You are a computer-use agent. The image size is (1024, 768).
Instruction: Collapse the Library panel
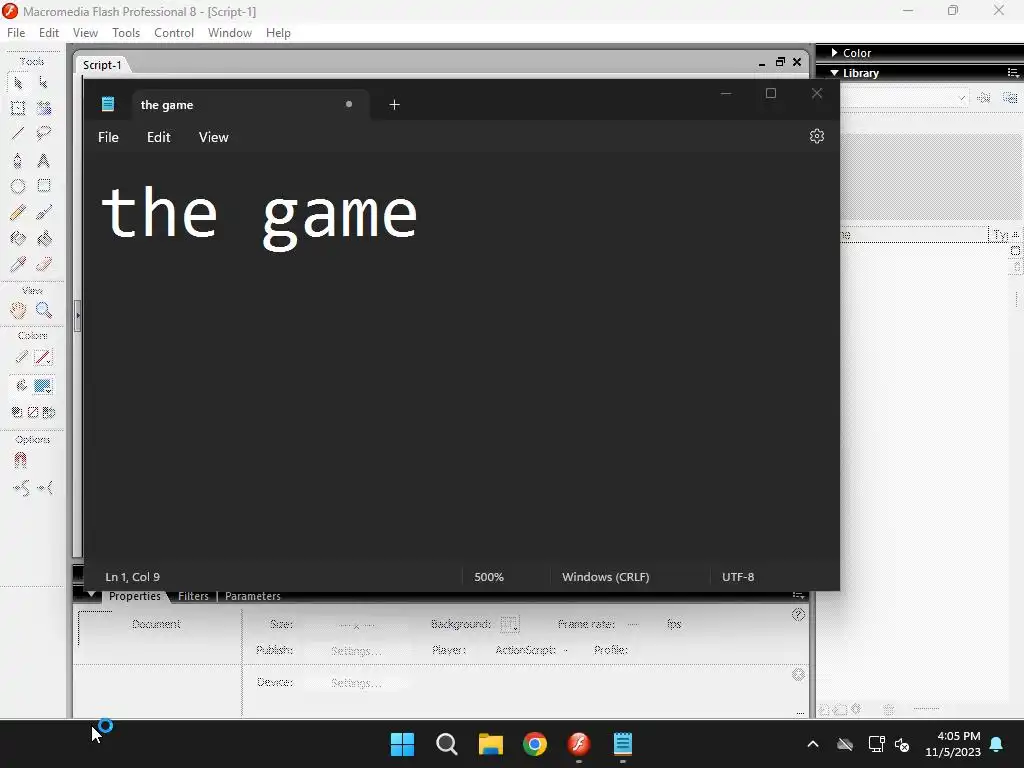click(834, 73)
